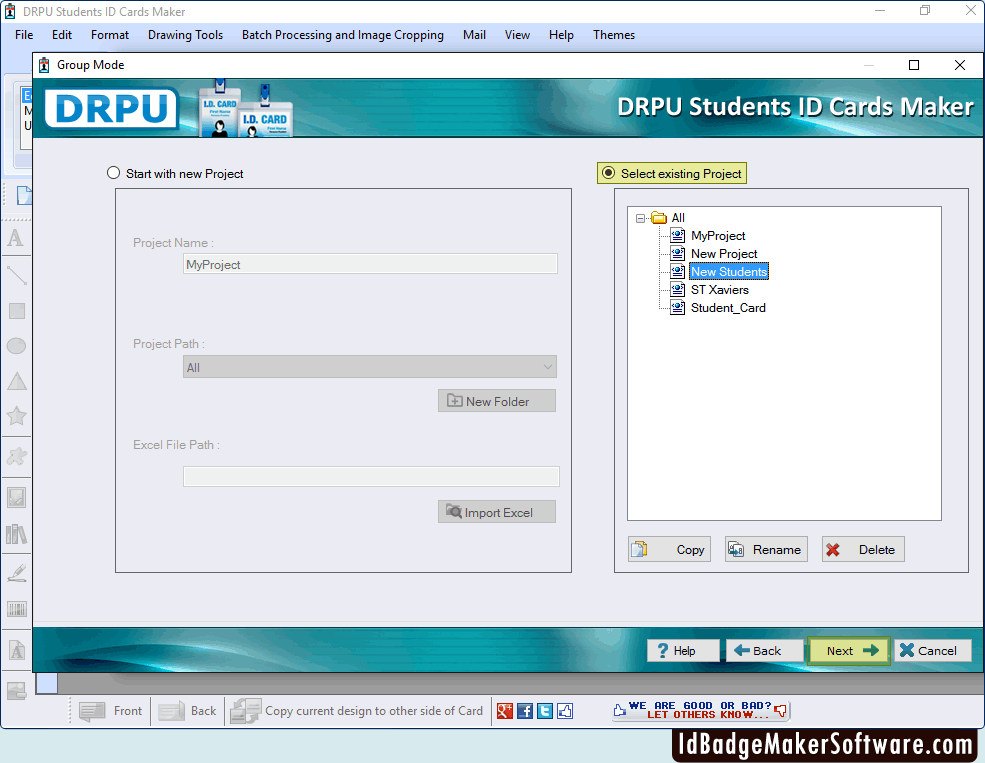Select the Ellipse shape tool
This screenshot has height=763, width=985.
tap(16, 346)
